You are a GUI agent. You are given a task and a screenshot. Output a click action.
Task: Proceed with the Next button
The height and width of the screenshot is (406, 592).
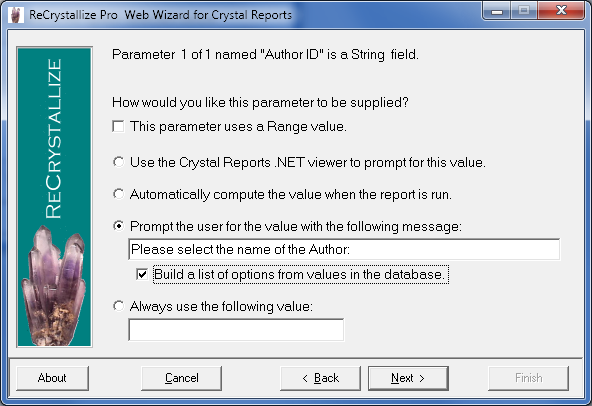click(x=408, y=378)
